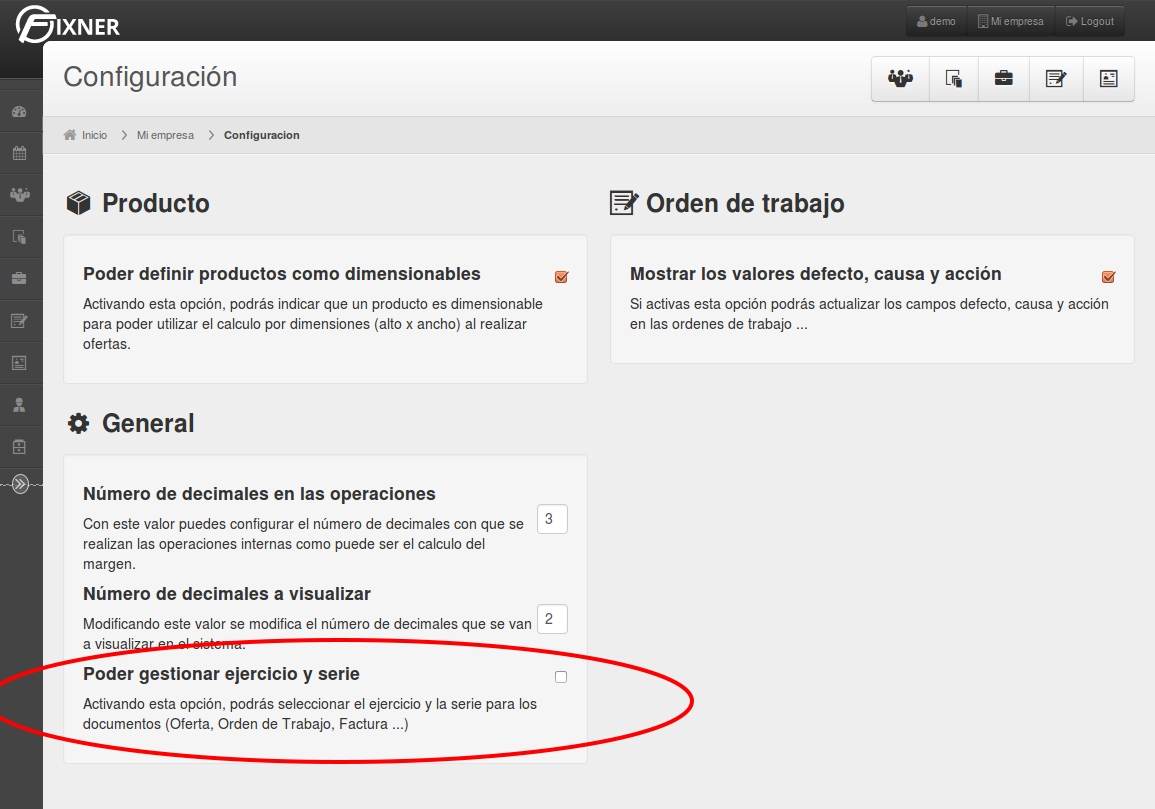Go to Inicio in the breadcrumb
Image resolution: width=1155 pixels, height=809 pixels.
tap(94, 135)
